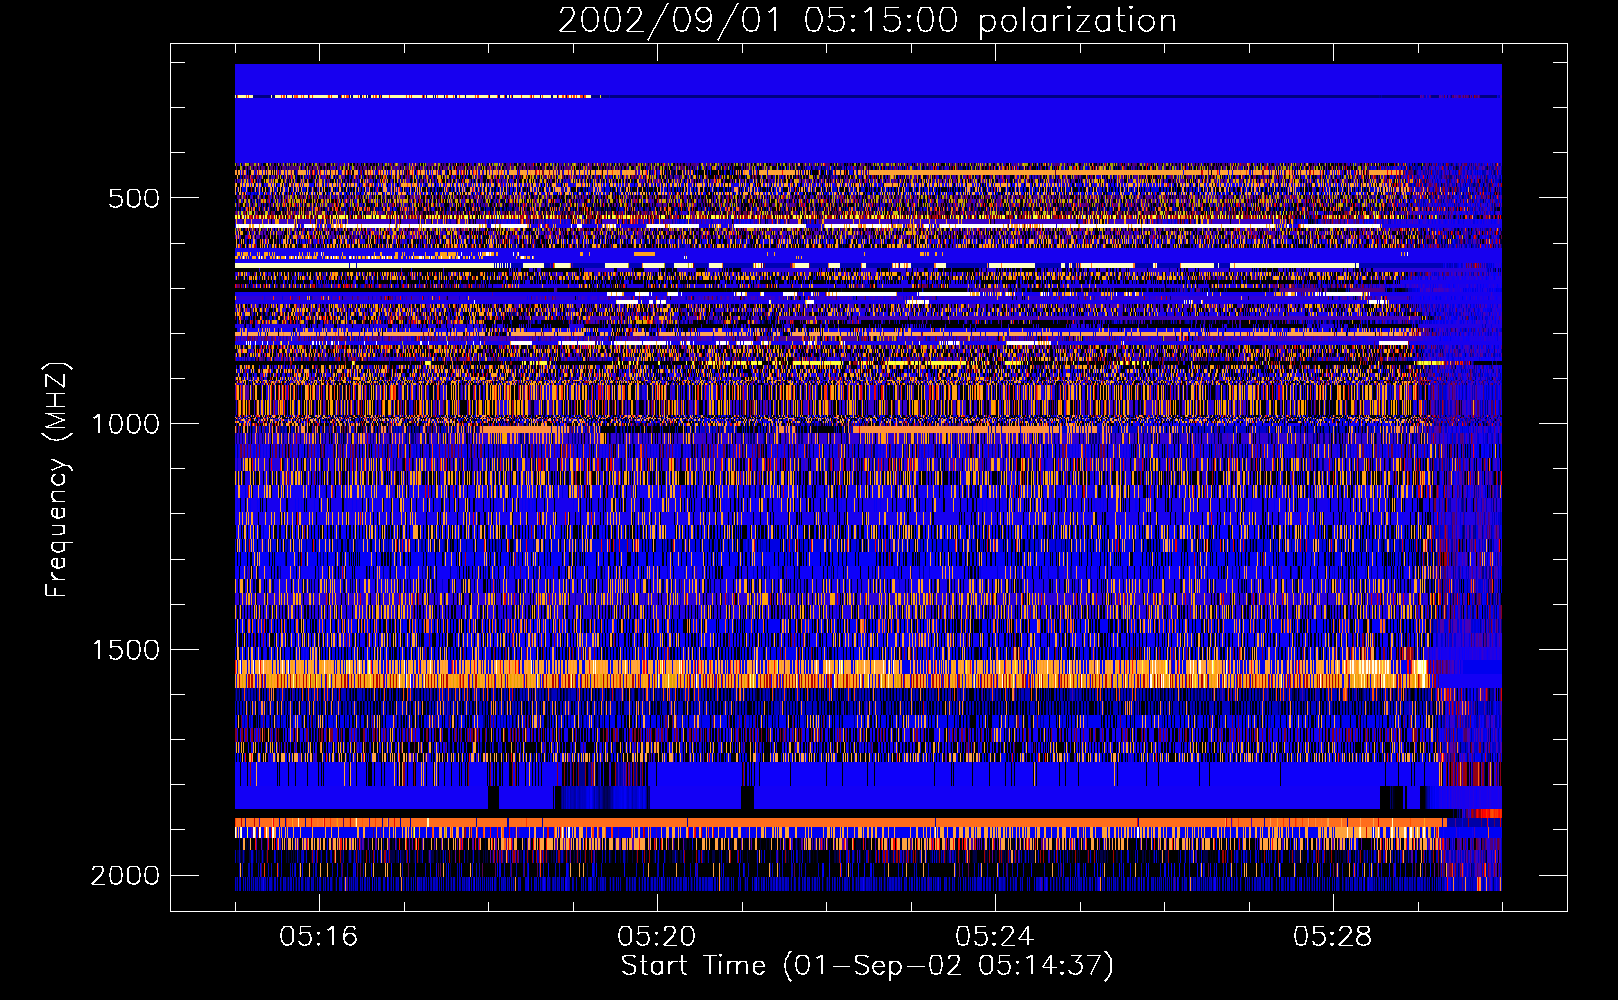Screen dimensions: 1618x1000
Task: Click the 05:20 time tick label
Action: (657, 937)
